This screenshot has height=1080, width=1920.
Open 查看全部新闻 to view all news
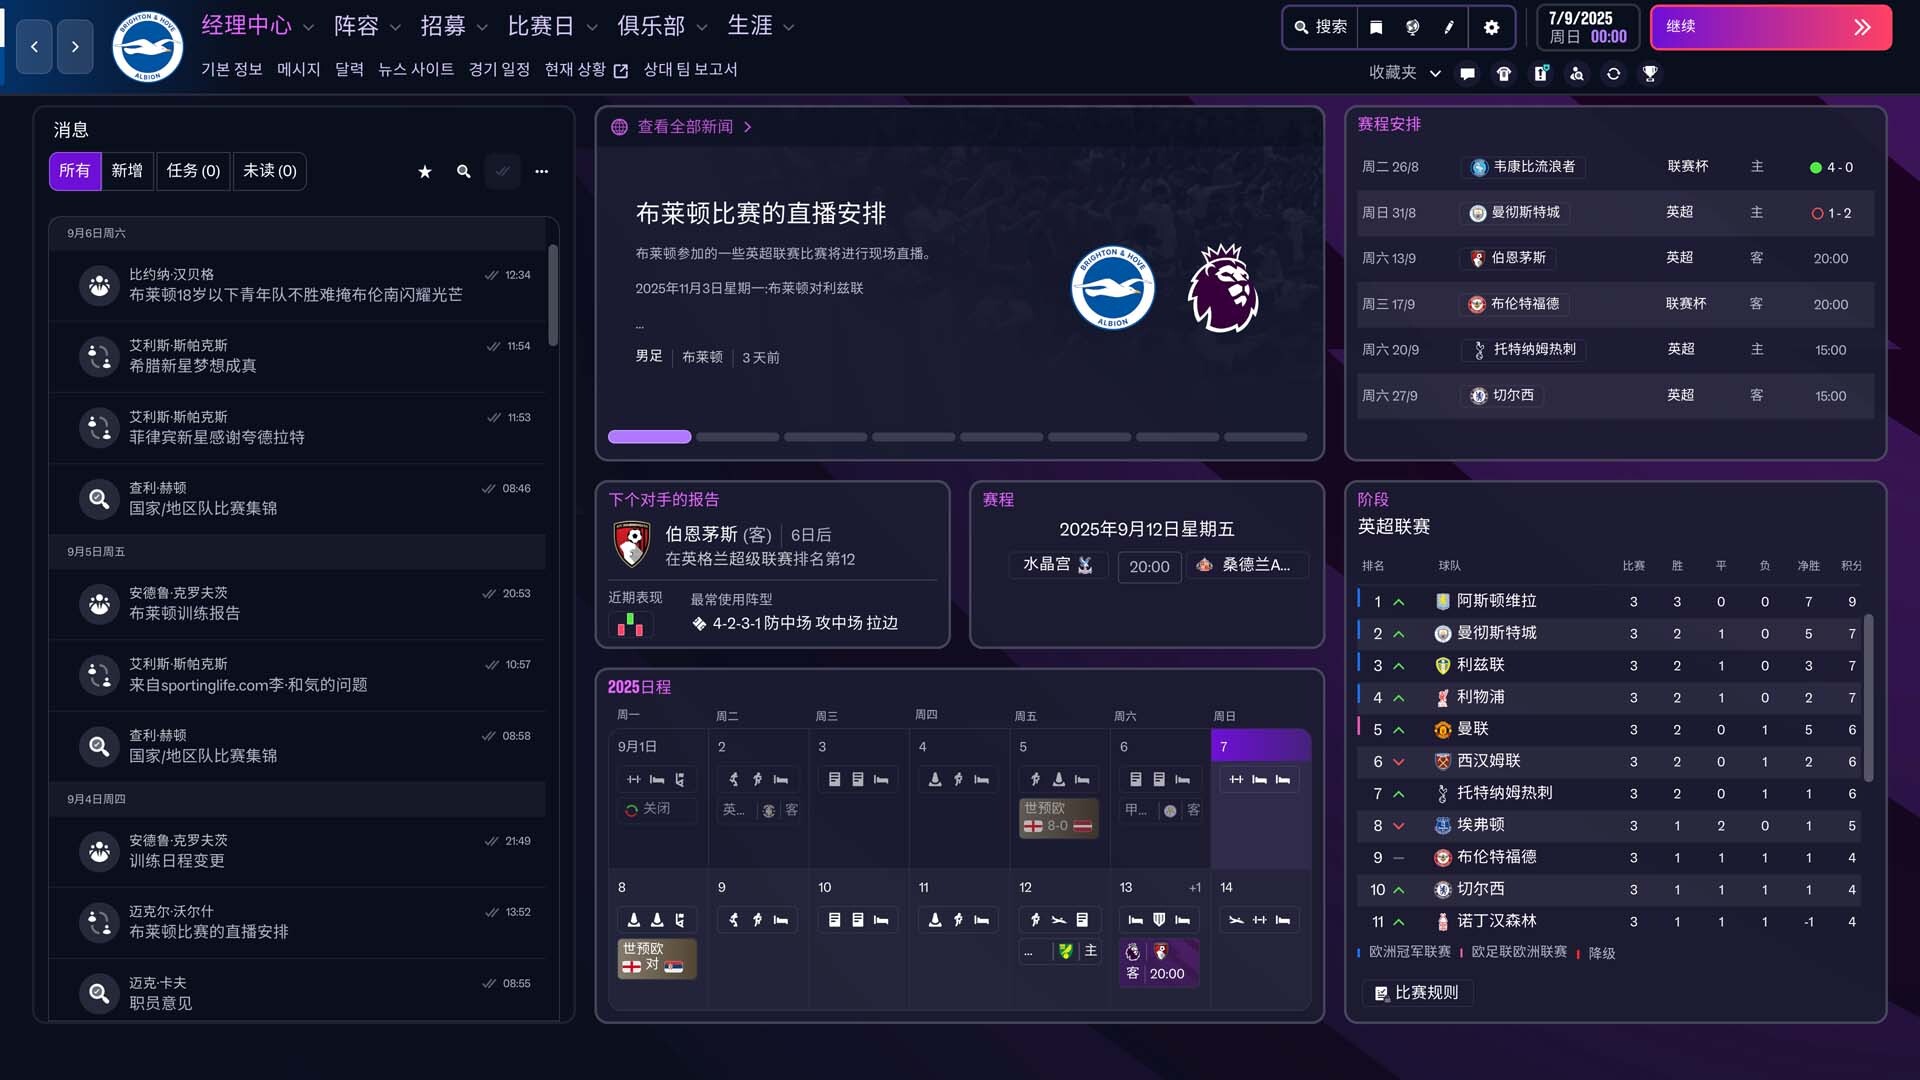point(686,127)
